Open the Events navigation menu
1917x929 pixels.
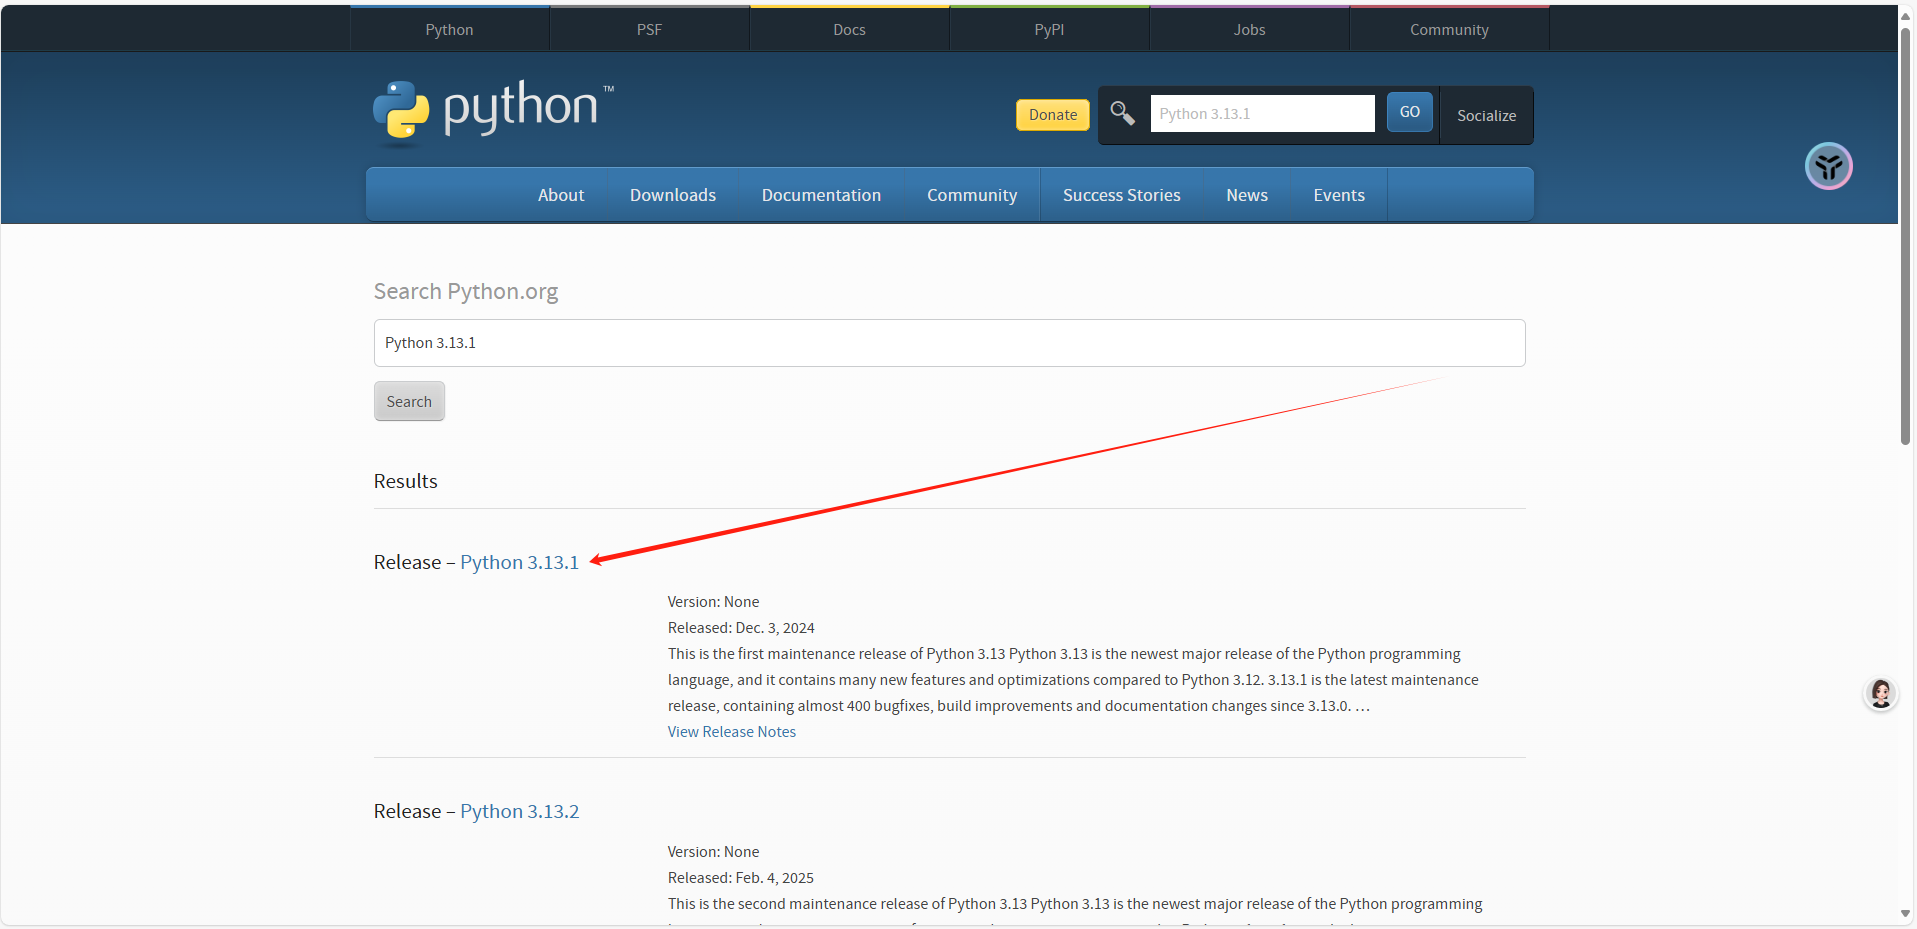(x=1339, y=195)
